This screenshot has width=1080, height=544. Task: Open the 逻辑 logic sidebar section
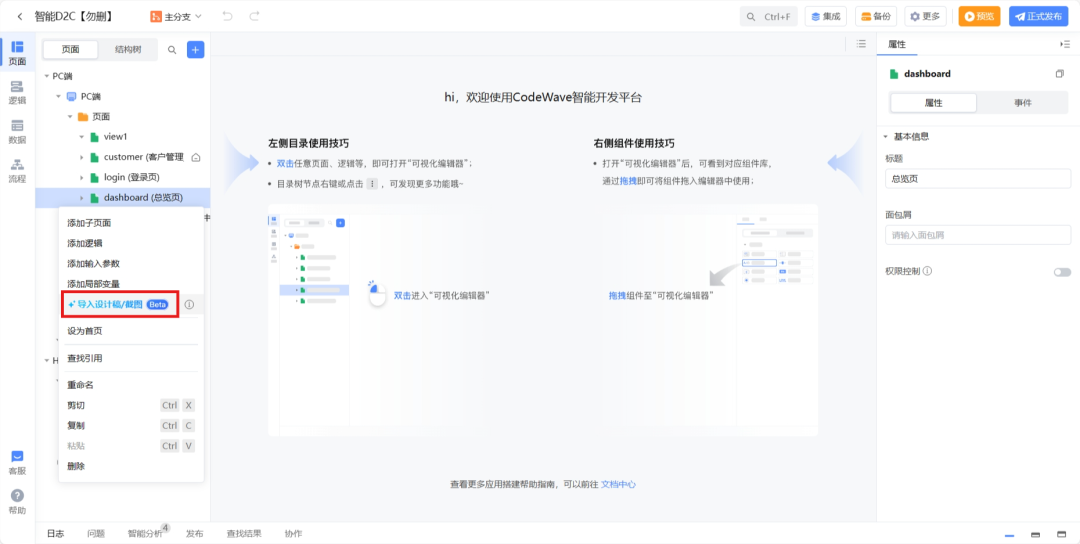[17, 92]
